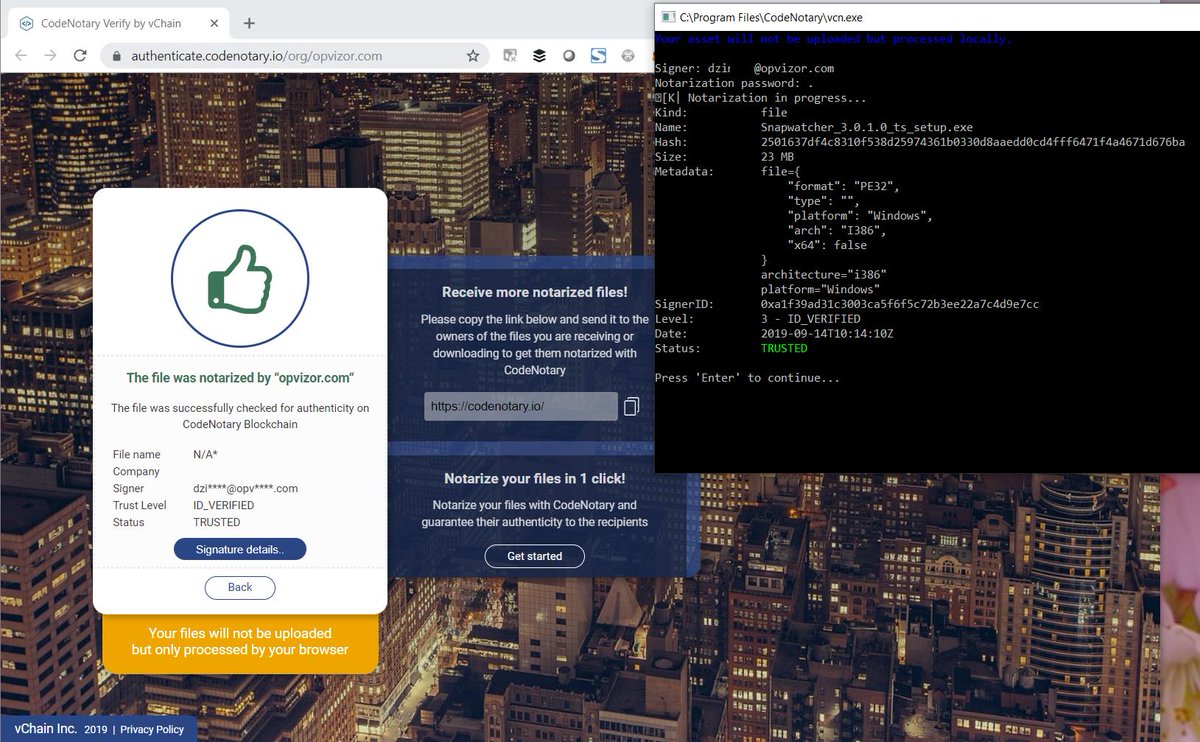Open the Privacy Policy link
This screenshot has width=1200, height=742.
click(x=152, y=729)
